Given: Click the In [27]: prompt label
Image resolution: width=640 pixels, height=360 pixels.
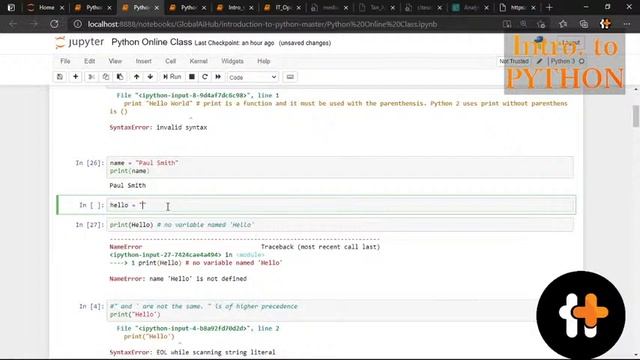Looking at the screenshot, I should coord(89,224).
